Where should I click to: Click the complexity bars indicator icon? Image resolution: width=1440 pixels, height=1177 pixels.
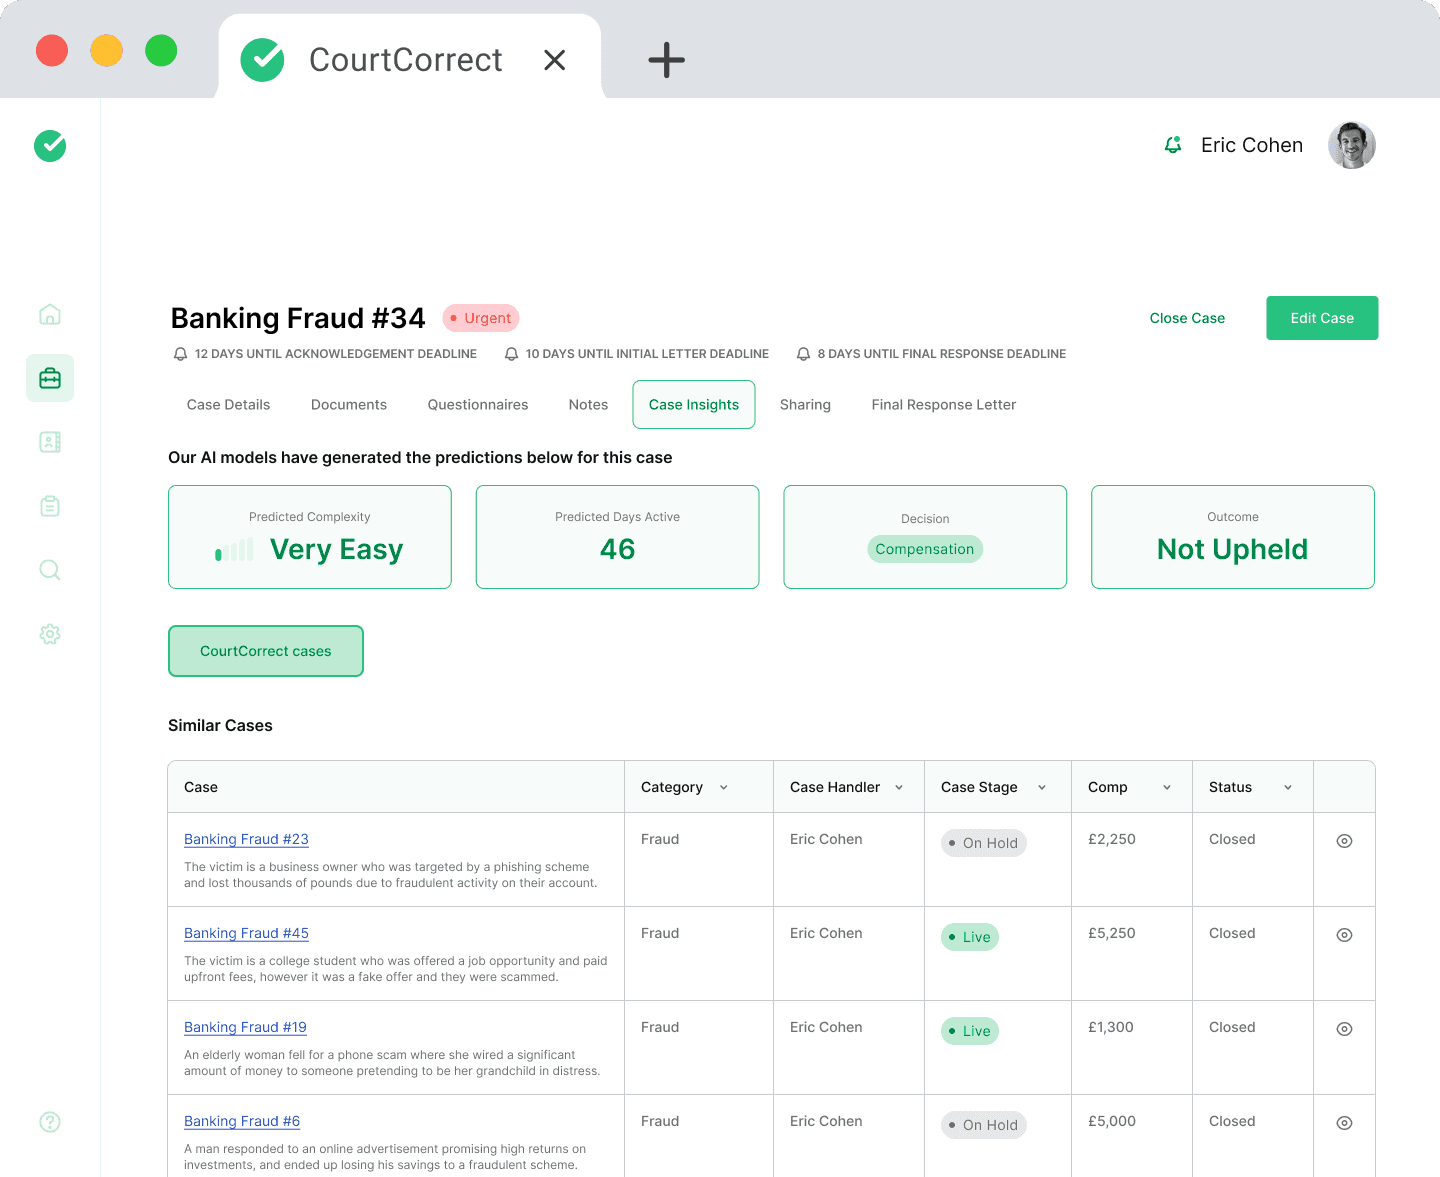(x=234, y=550)
